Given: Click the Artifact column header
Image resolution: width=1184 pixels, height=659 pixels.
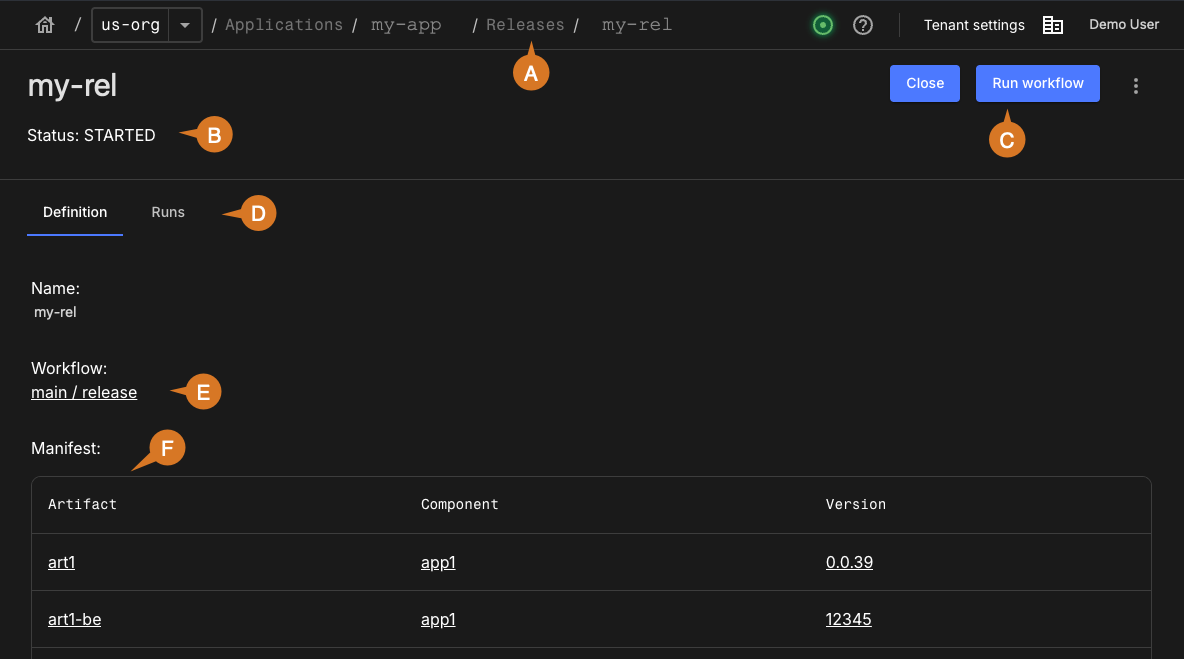Looking at the screenshot, I should click(82, 504).
